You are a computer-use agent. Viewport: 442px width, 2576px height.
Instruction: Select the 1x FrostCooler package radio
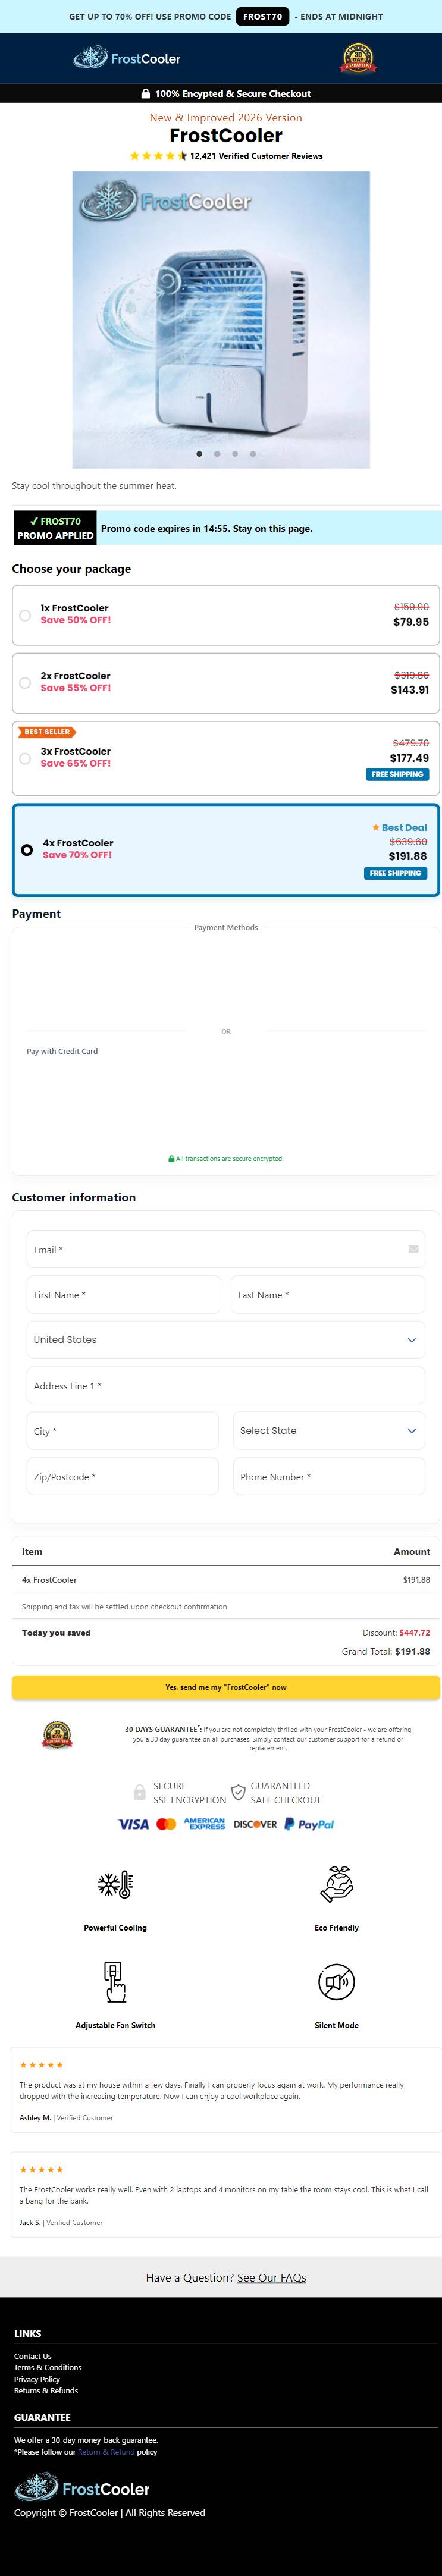click(25, 615)
